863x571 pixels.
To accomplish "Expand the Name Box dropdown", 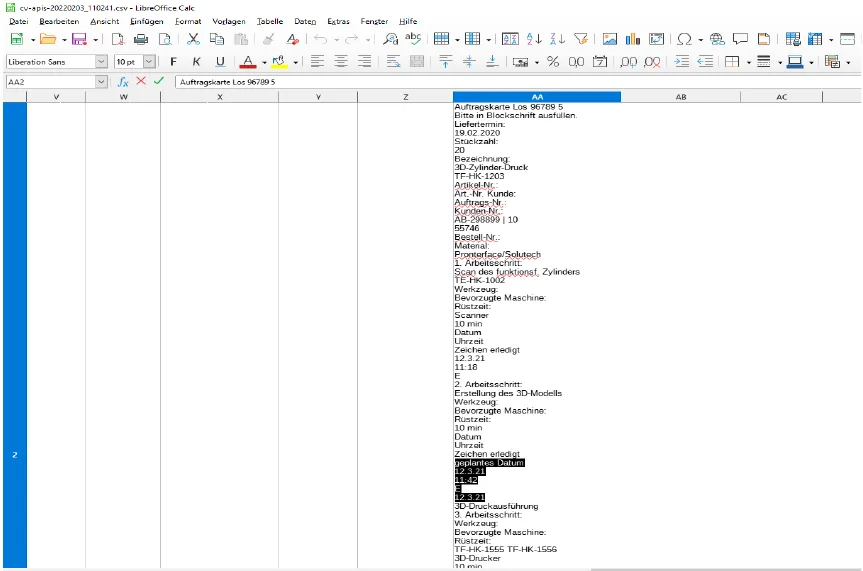I will 101,81.
